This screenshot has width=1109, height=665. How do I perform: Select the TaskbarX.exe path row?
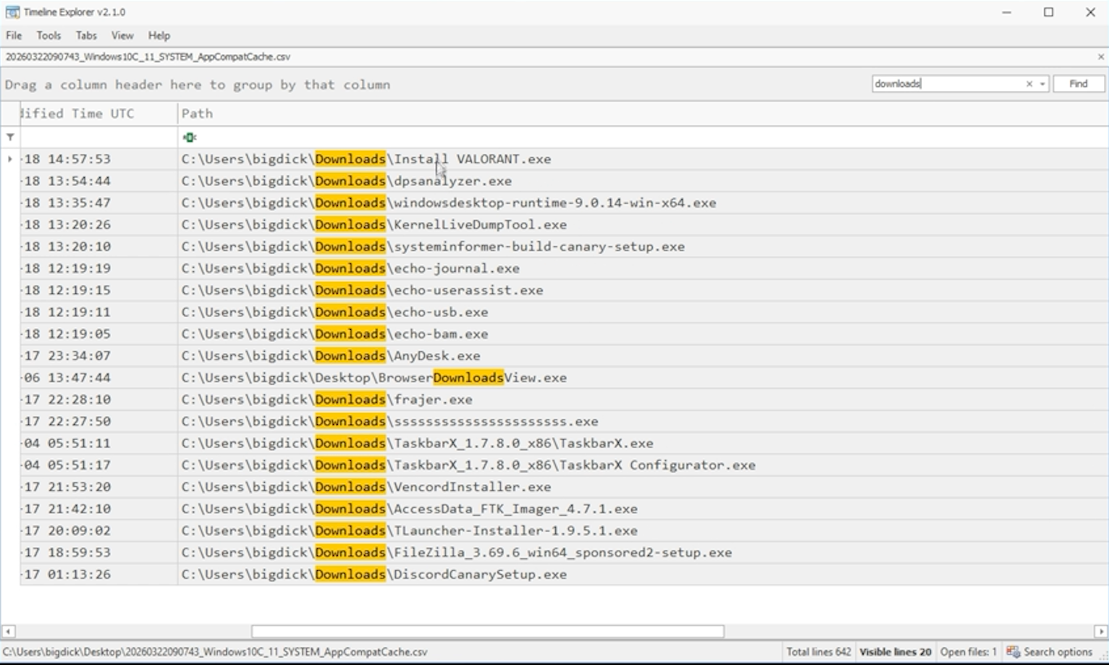click(642, 443)
